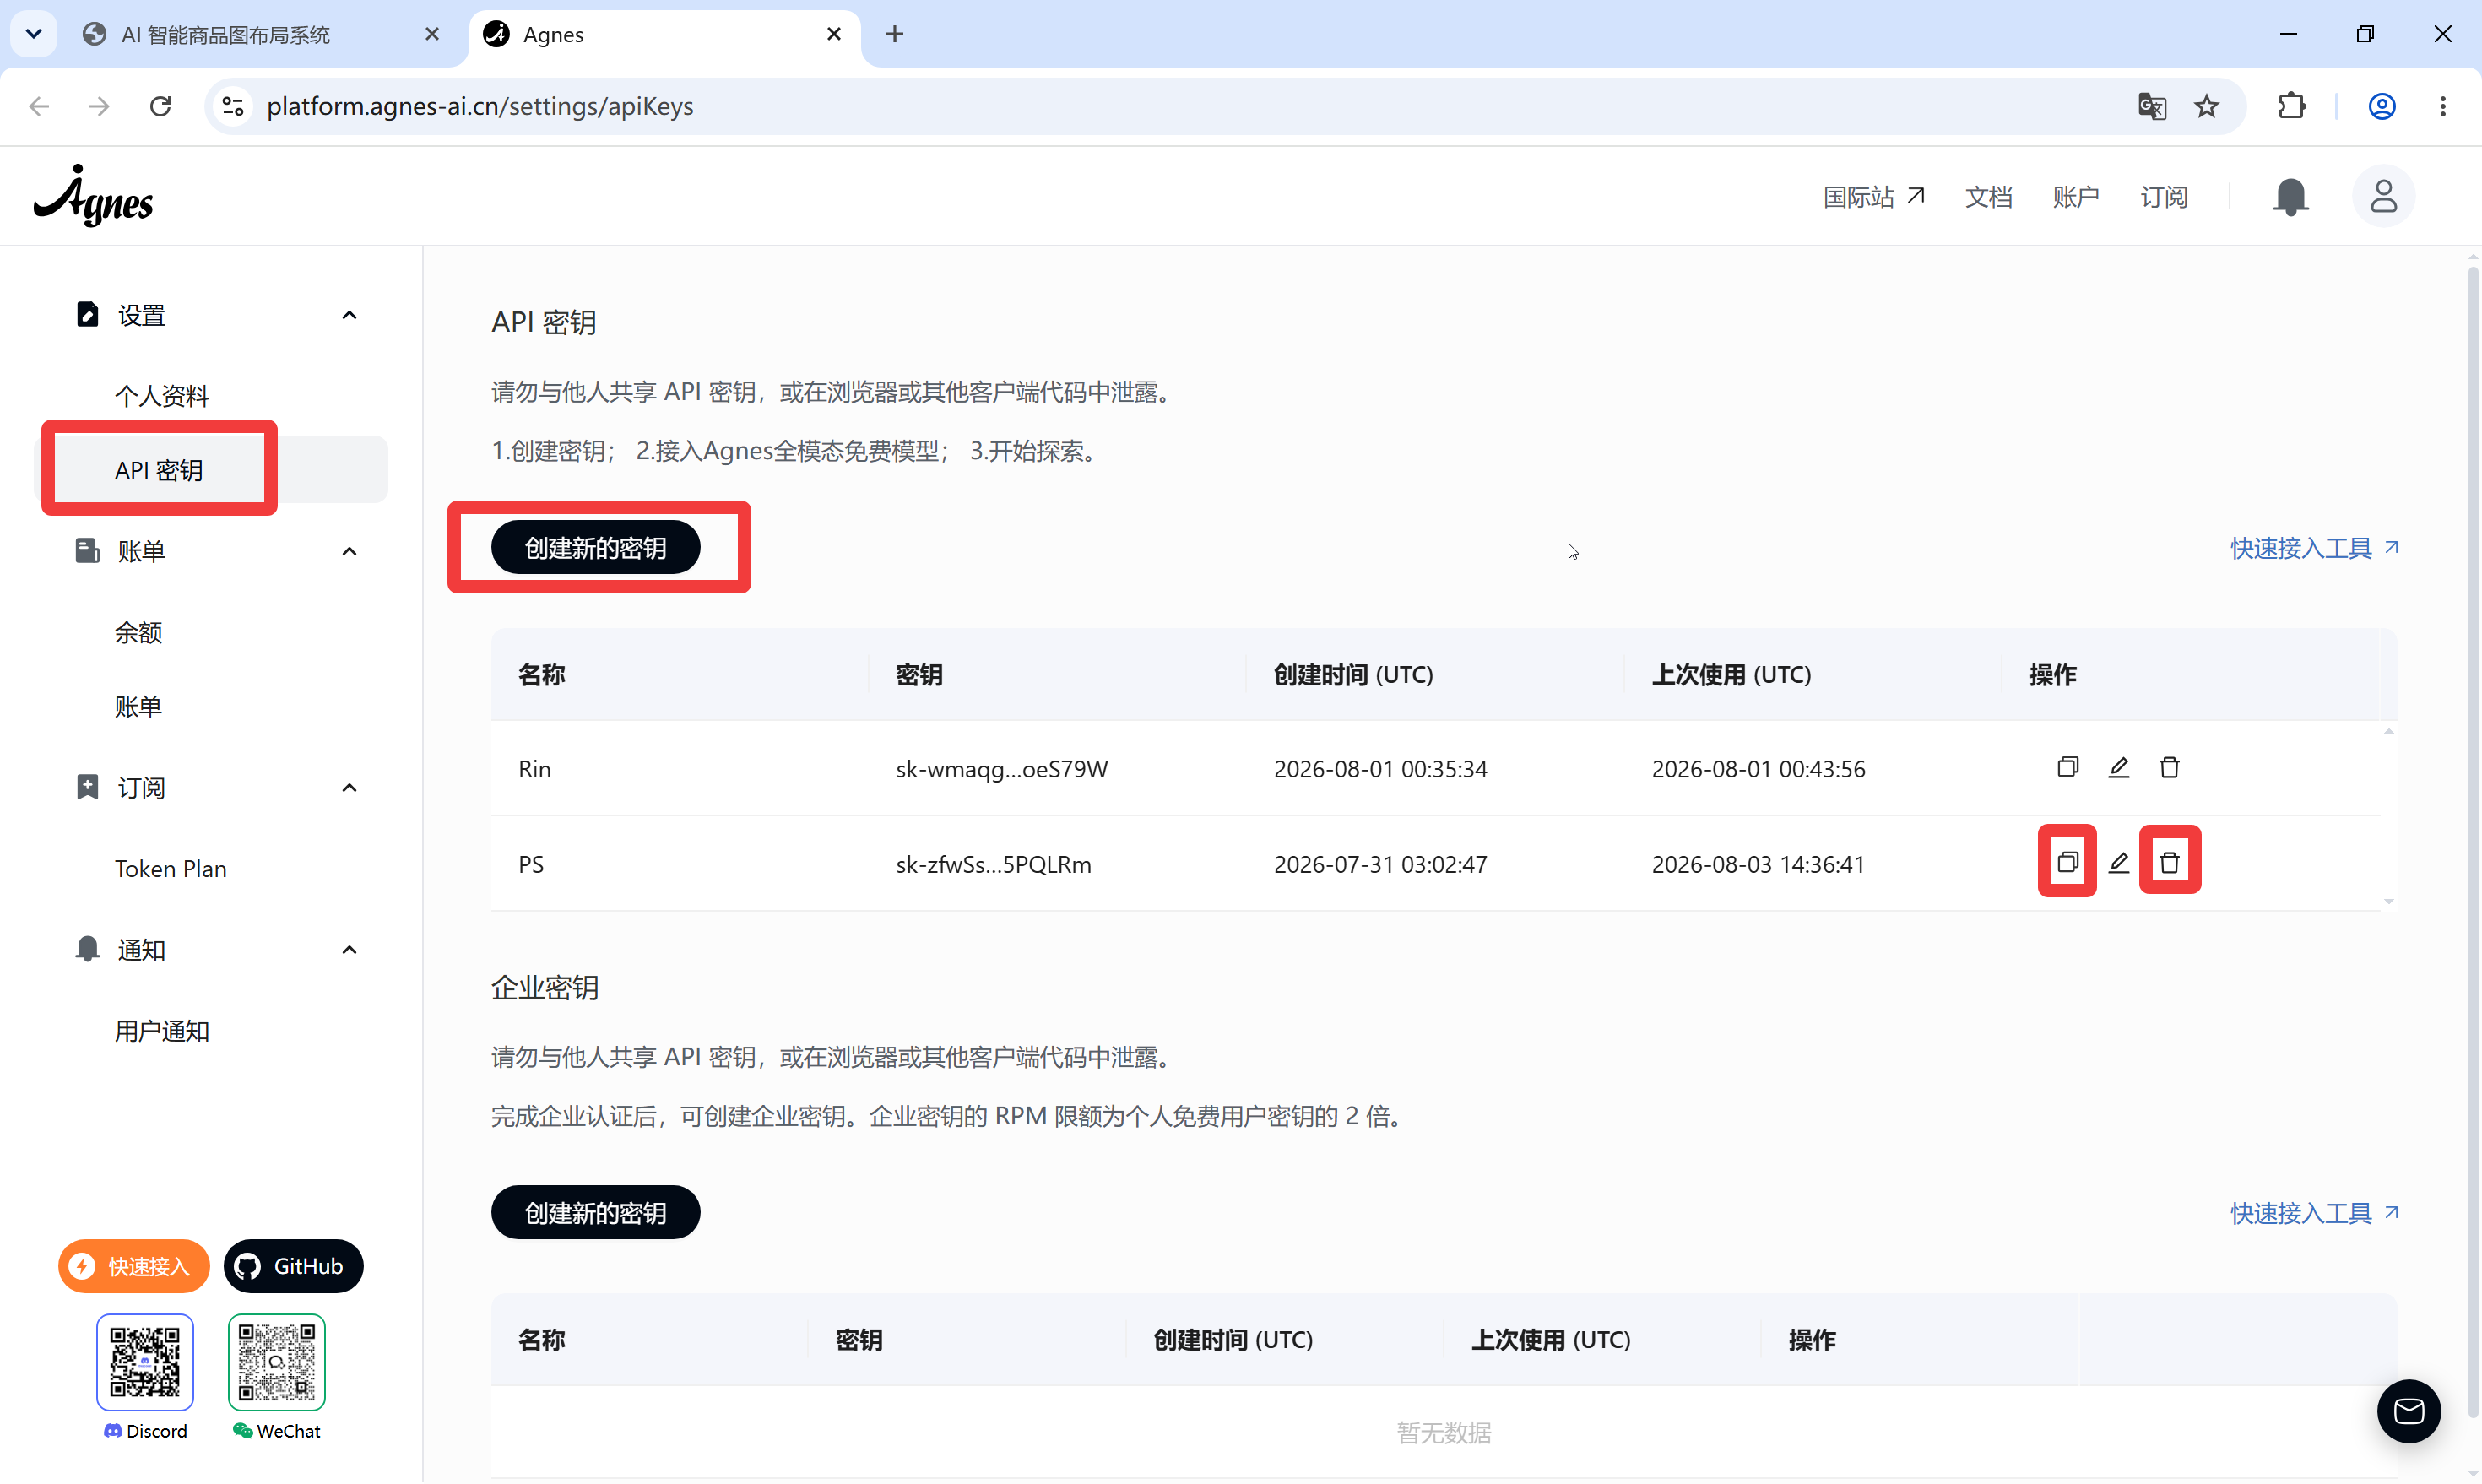2482x1484 pixels.
Task: Open the mail support chat bubble
Action: point(2409,1411)
